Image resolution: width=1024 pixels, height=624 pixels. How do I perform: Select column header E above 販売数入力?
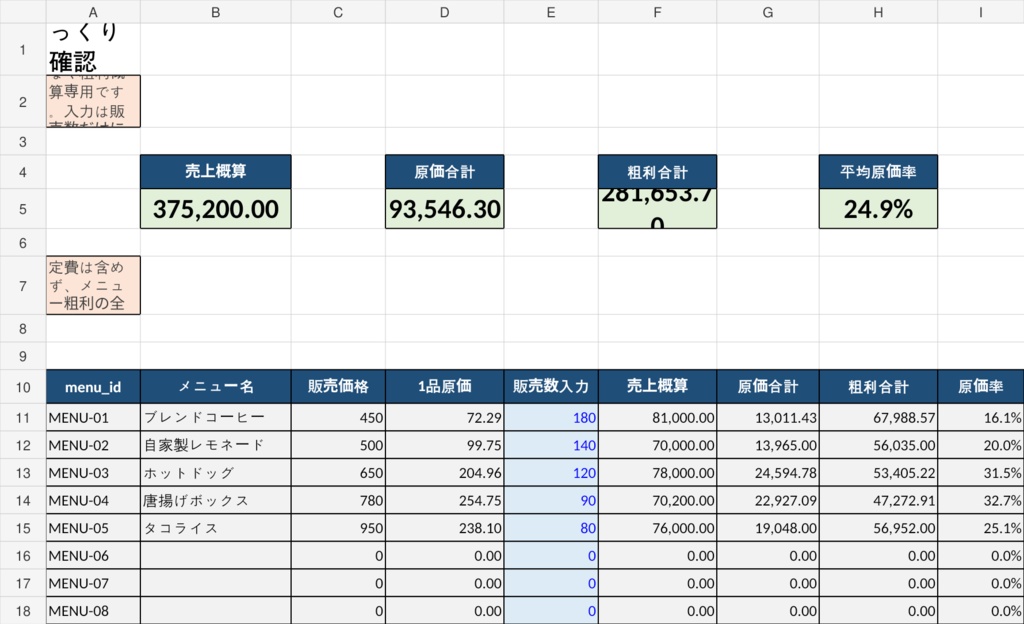pos(550,11)
